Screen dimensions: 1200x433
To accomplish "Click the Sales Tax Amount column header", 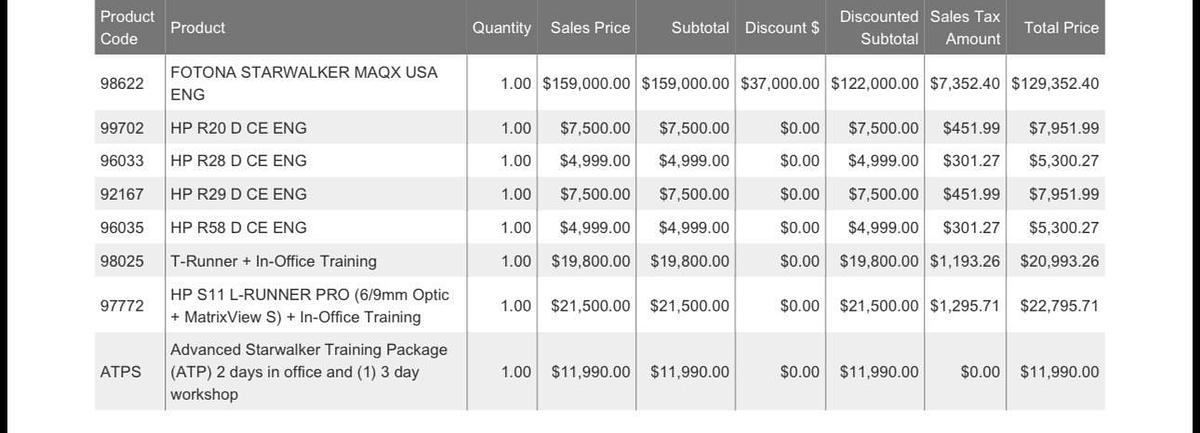I will [964, 28].
